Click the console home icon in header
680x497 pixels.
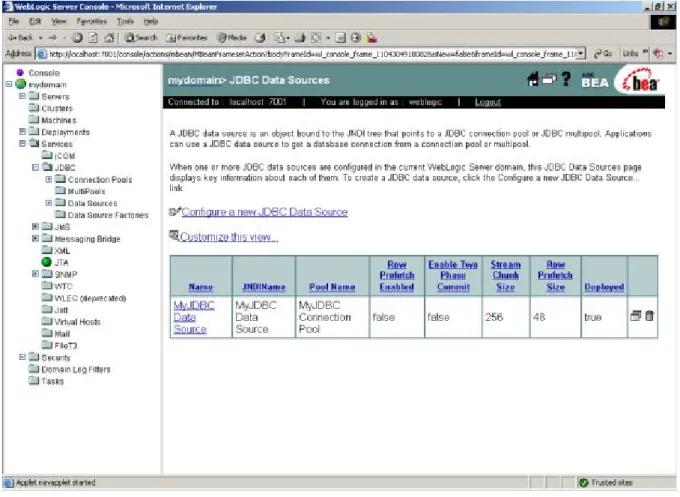[533, 79]
